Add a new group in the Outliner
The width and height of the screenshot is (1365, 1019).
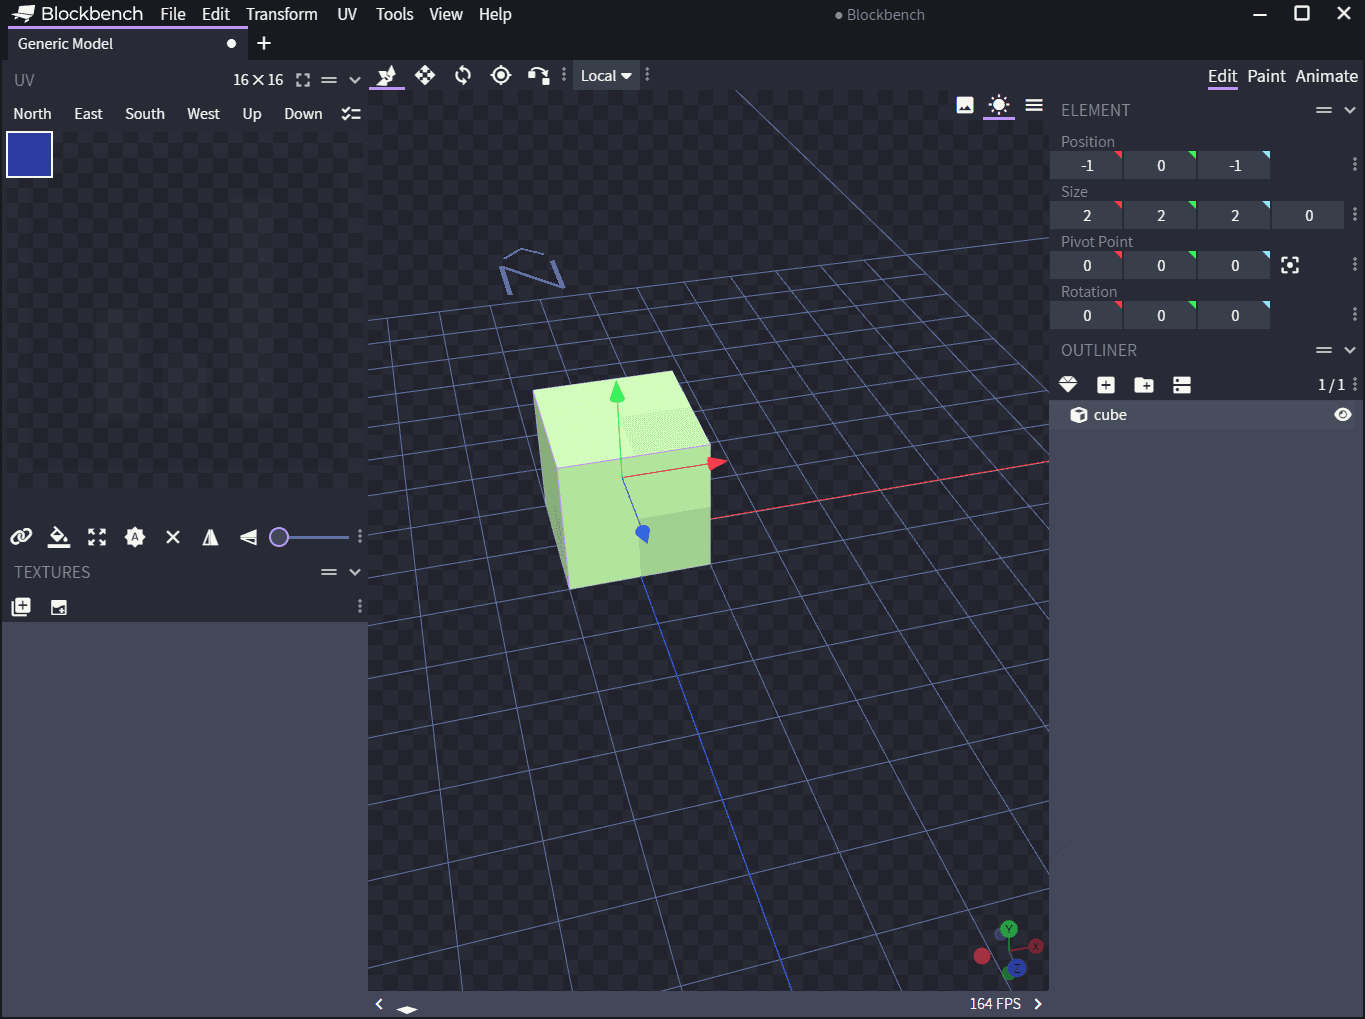tap(1143, 384)
